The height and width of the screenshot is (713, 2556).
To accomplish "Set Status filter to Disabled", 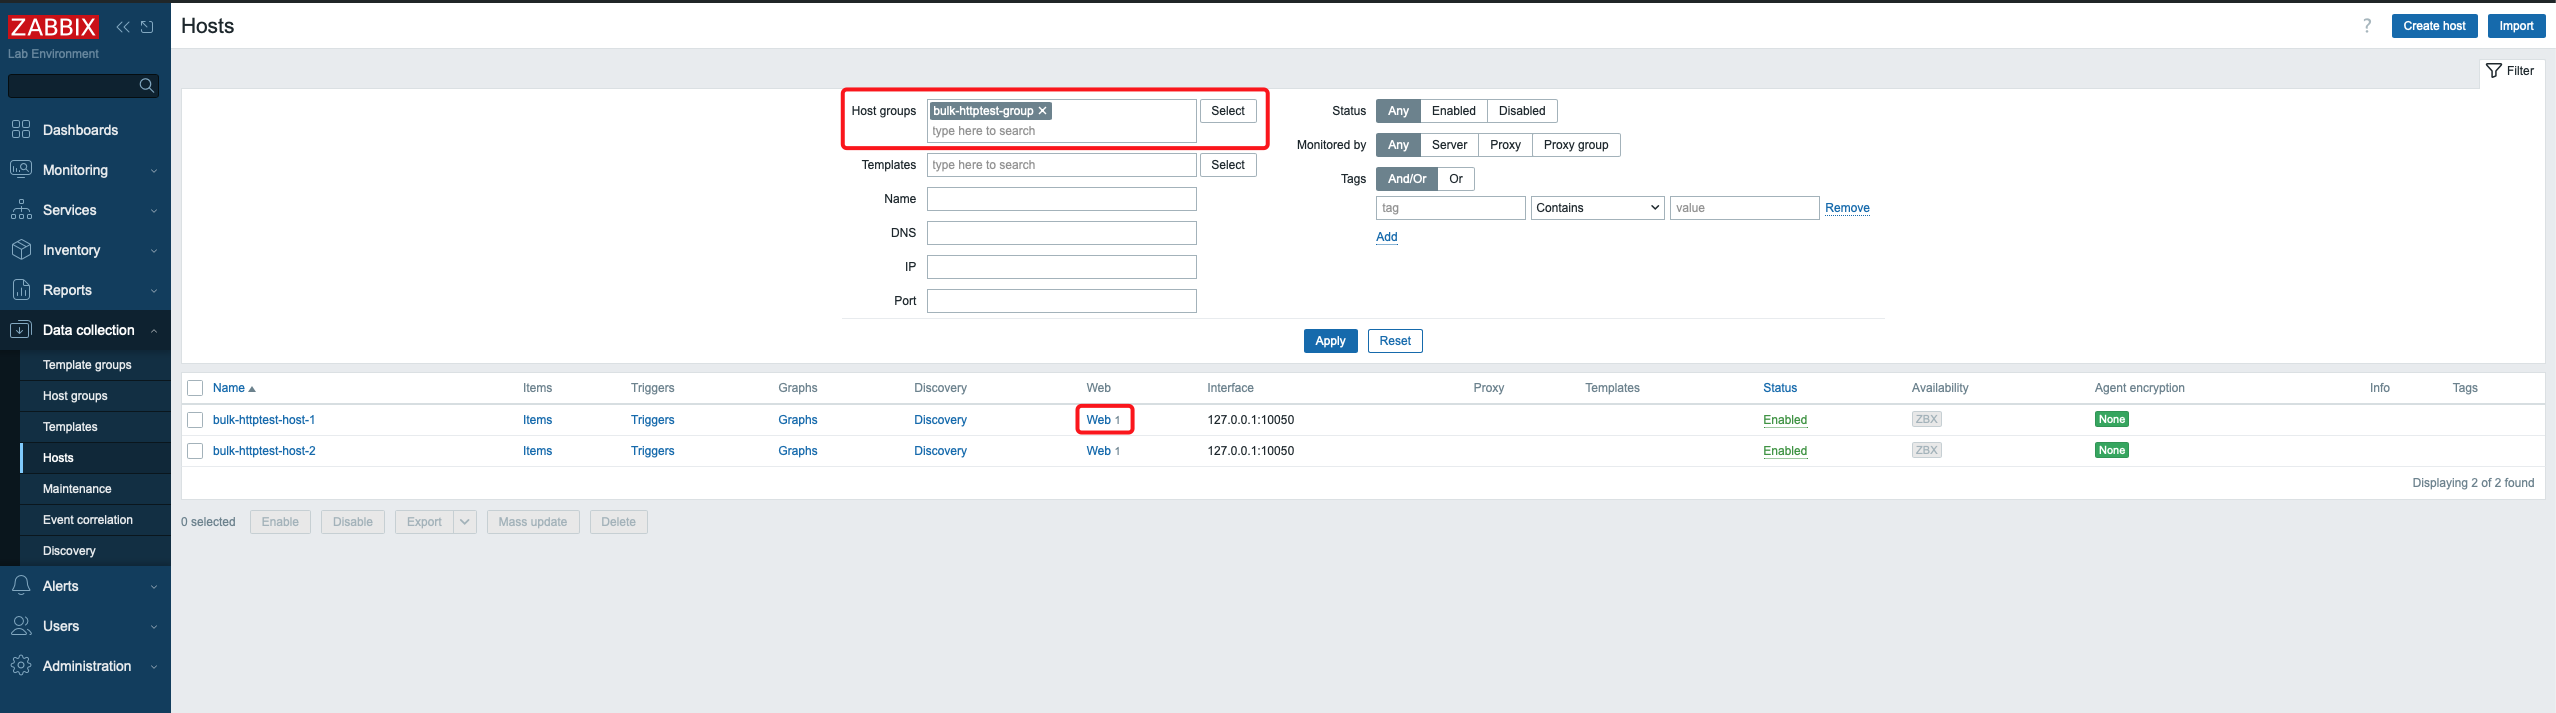I will (x=1521, y=111).
